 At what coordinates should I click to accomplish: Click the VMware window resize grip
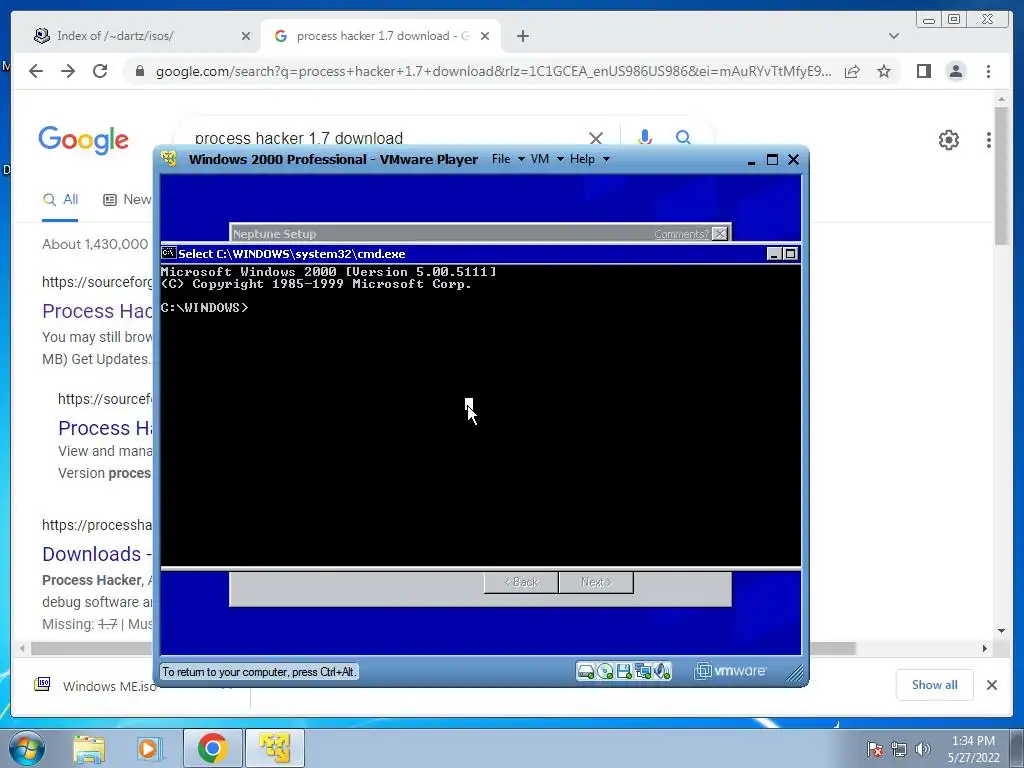coord(795,673)
